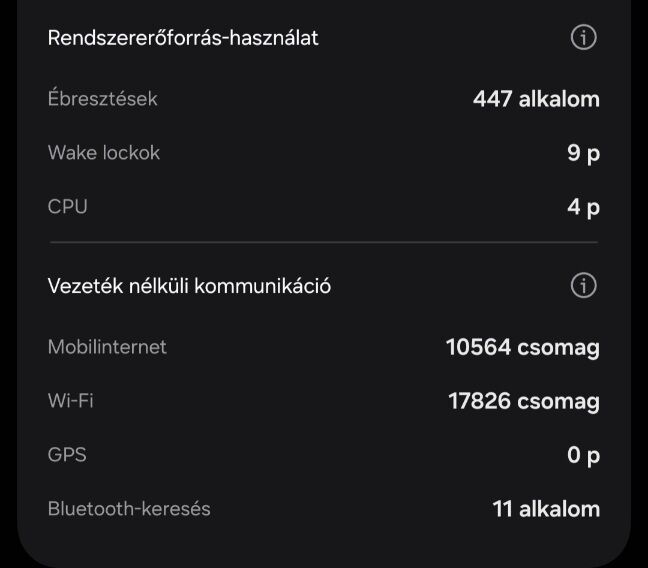Tap the 11 alkalom value

(546, 508)
